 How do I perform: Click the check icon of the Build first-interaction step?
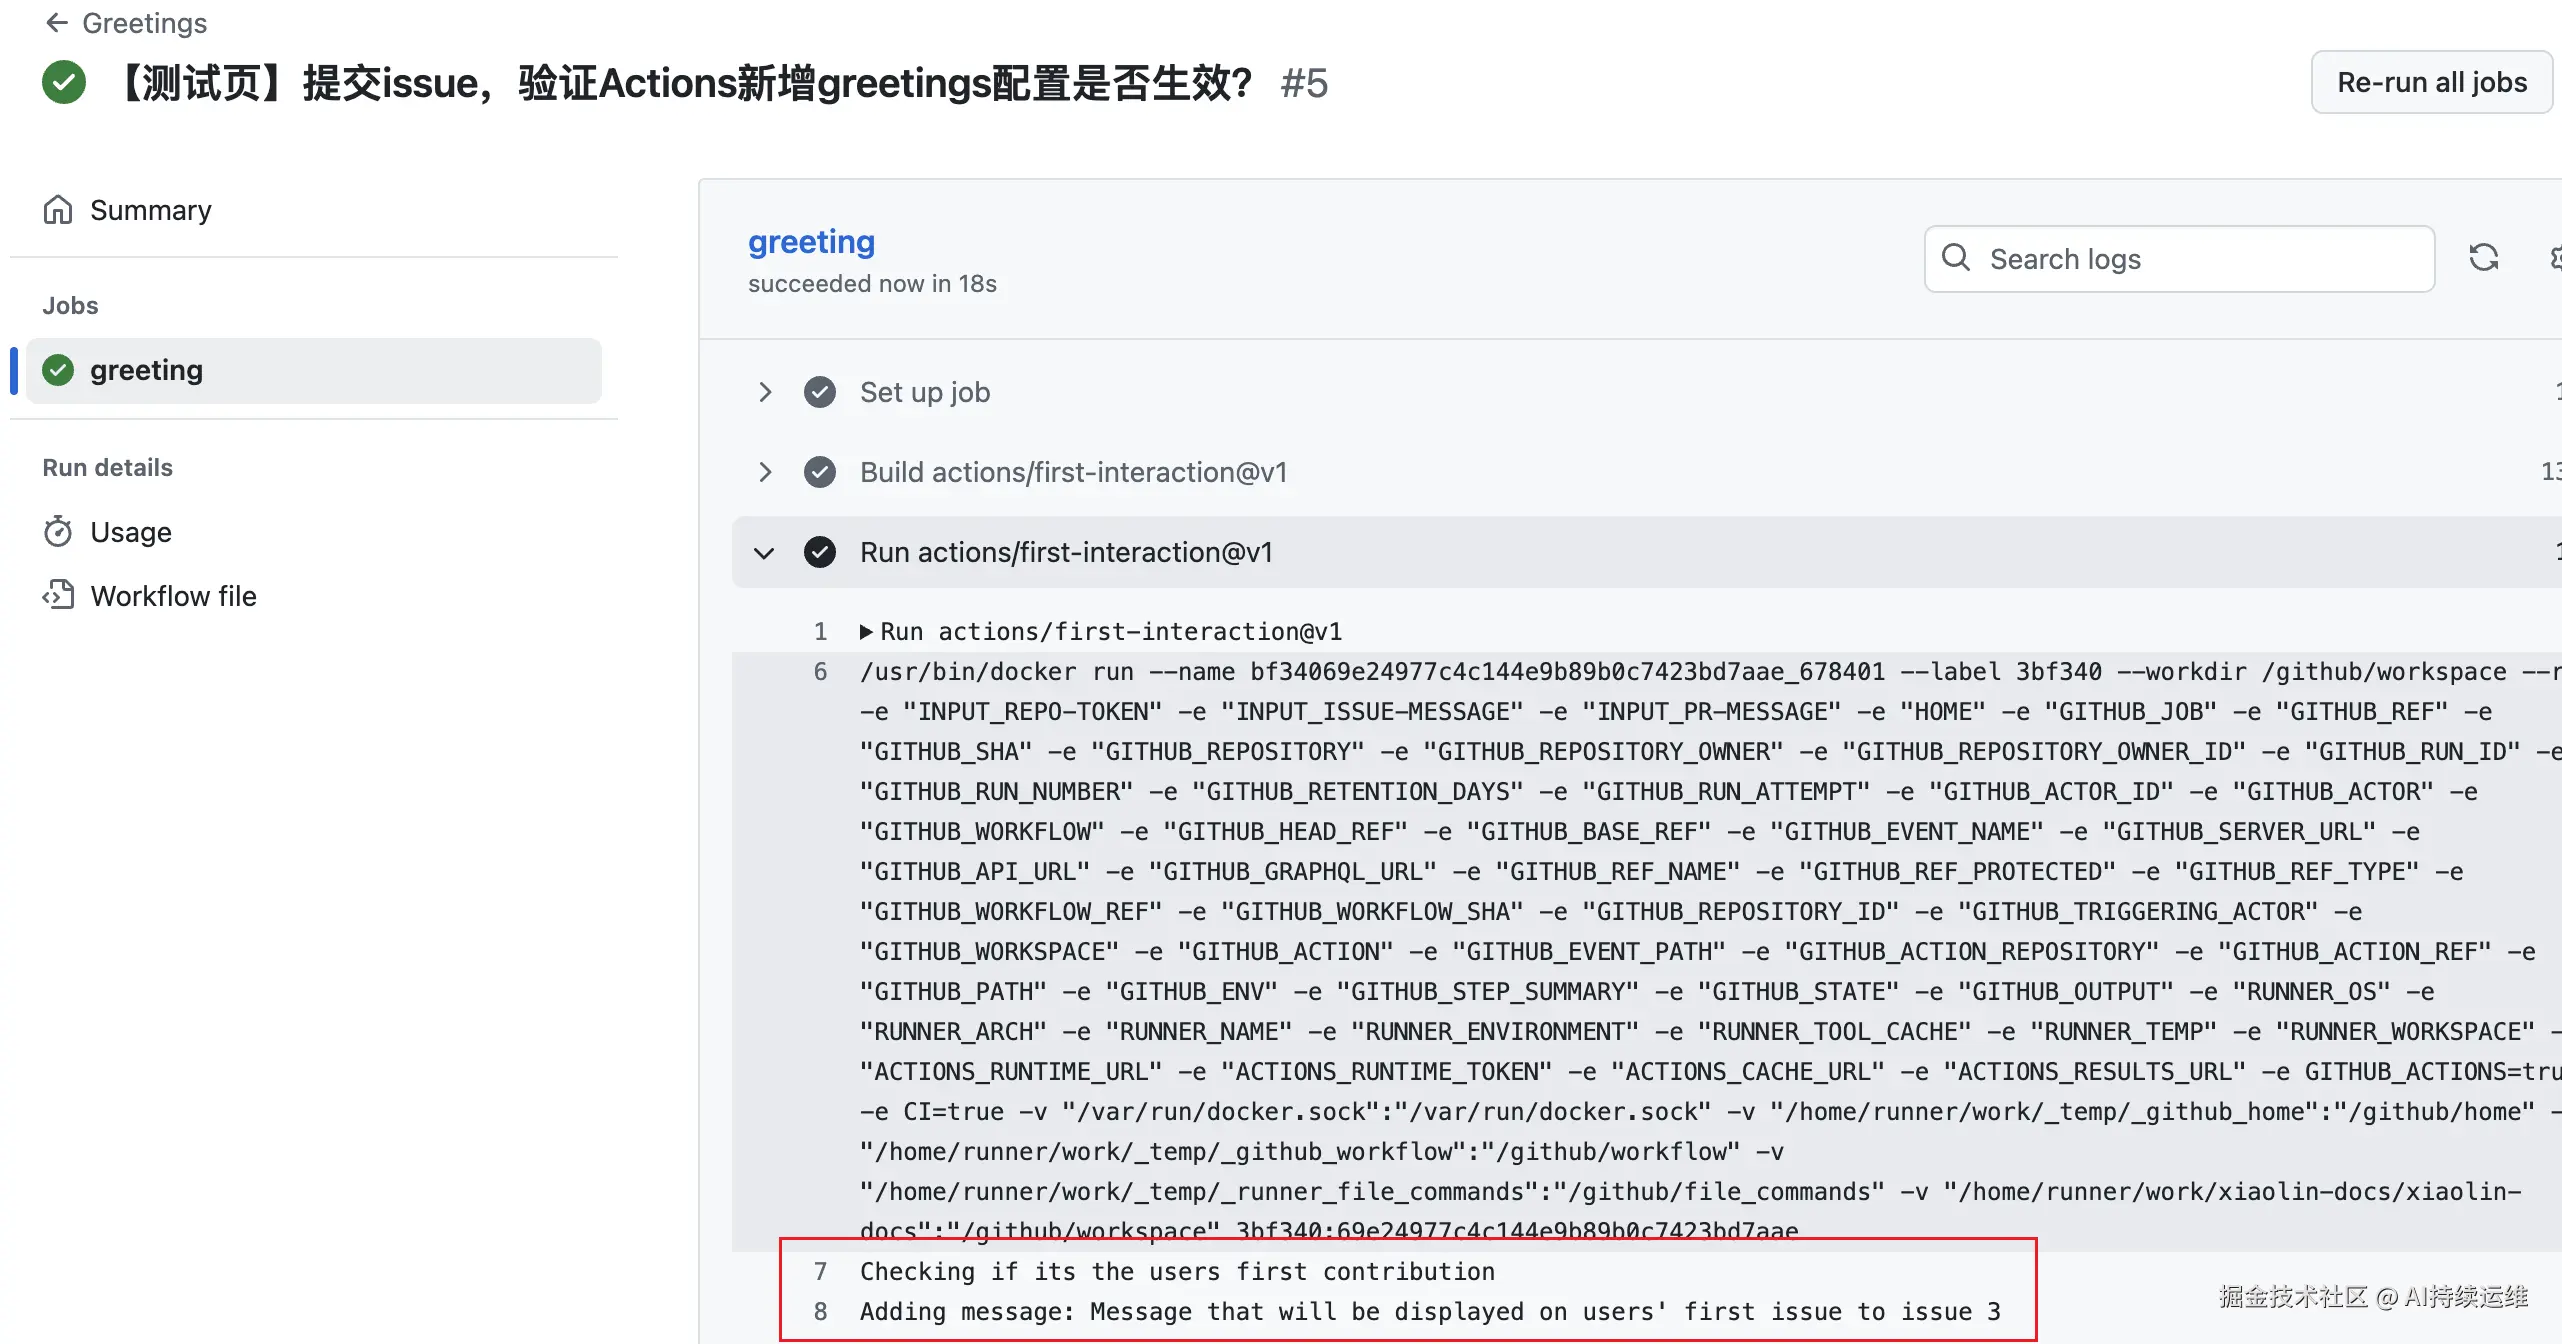coord(820,472)
